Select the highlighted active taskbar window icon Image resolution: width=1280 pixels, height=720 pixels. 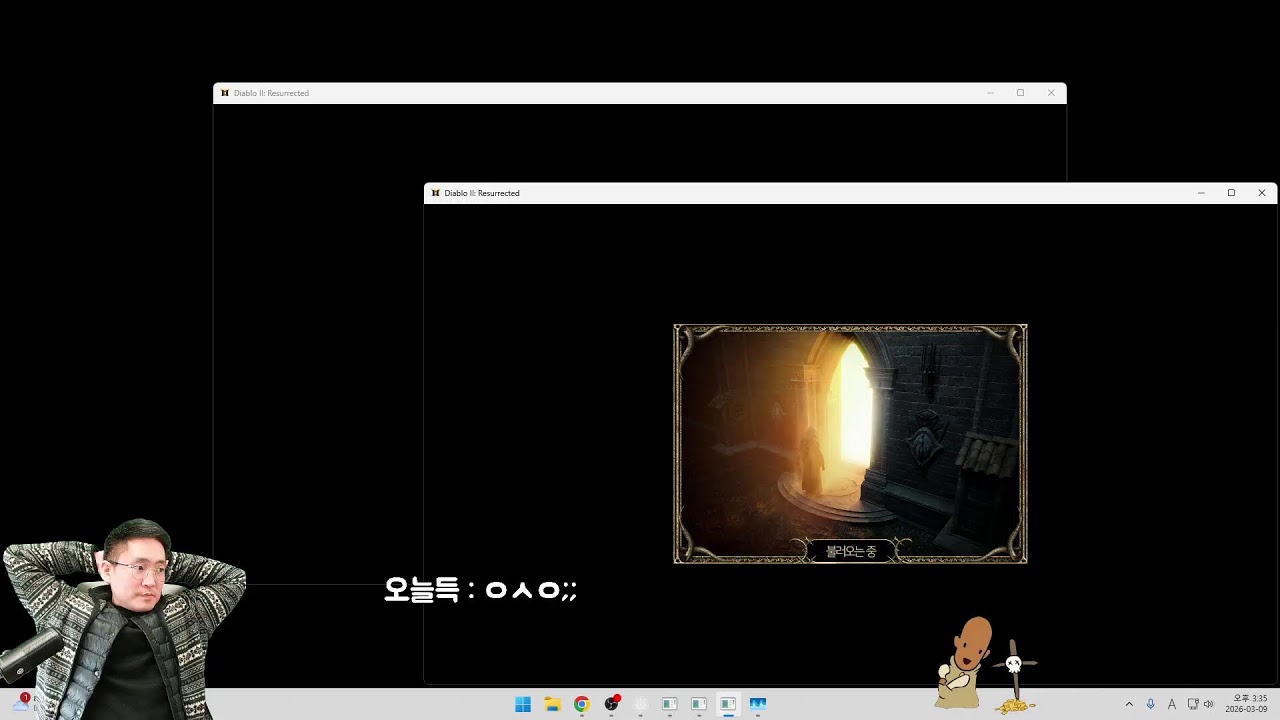pos(728,704)
